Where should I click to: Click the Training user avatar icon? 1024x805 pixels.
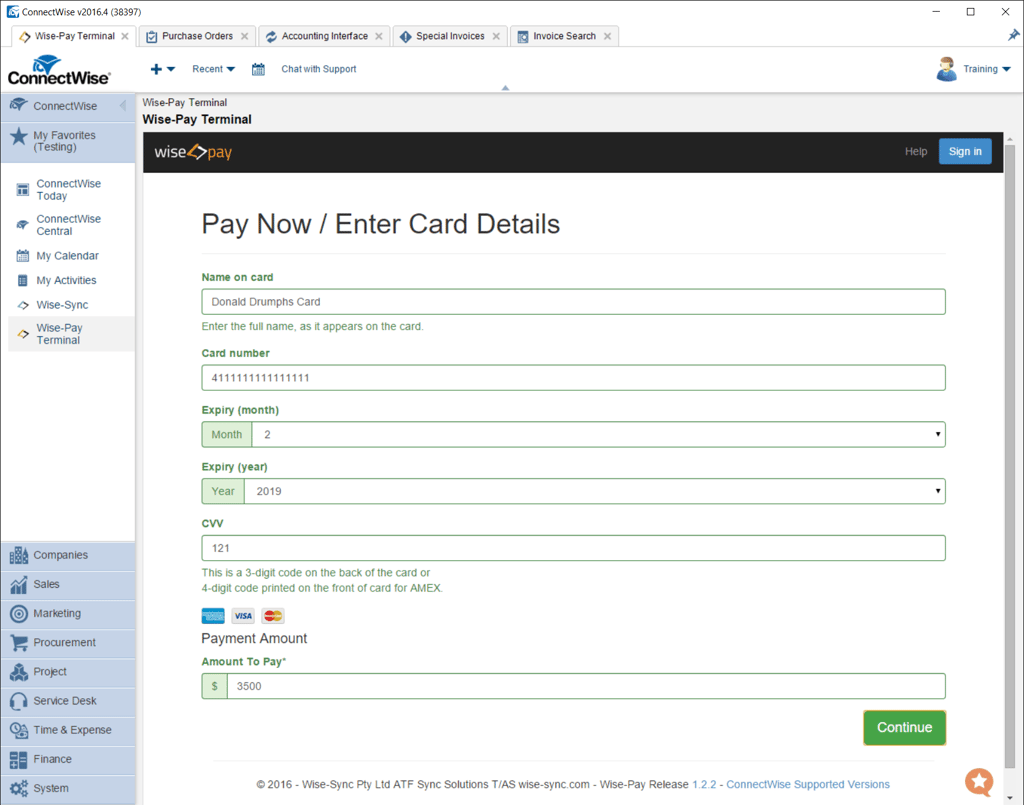pyautogui.click(x=946, y=69)
